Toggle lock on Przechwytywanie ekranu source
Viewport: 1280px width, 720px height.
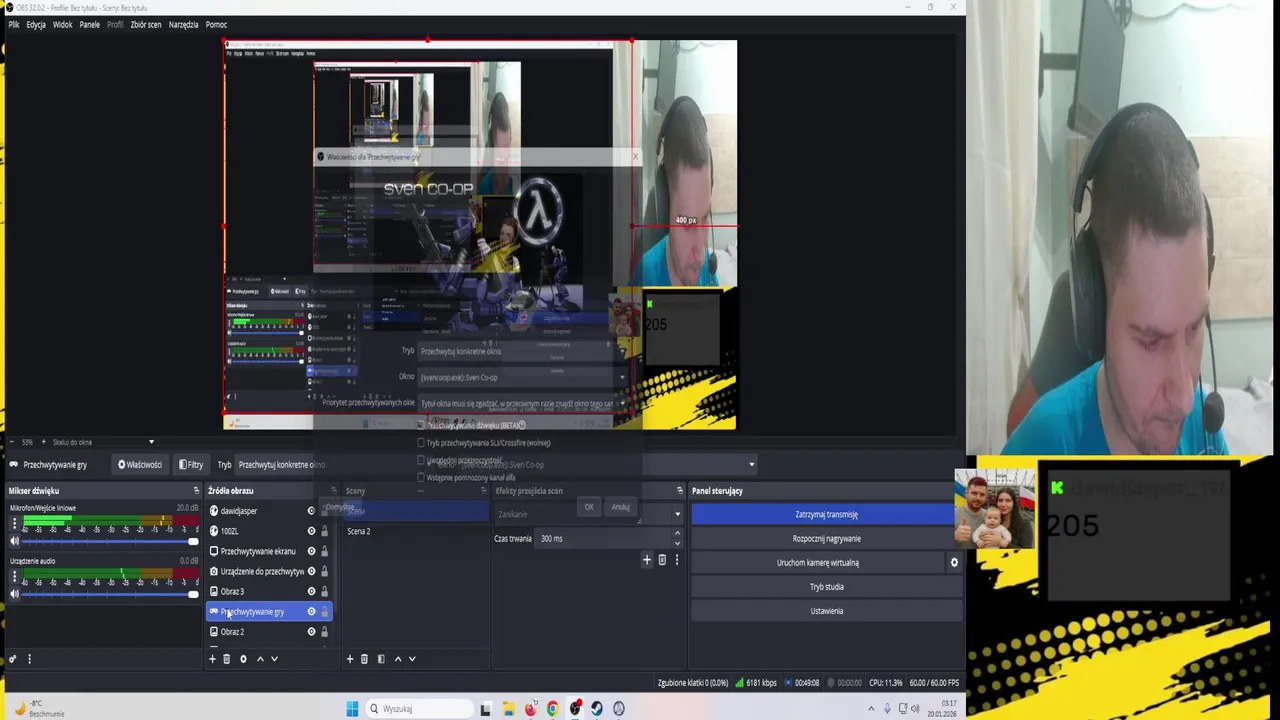[x=324, y=551]
